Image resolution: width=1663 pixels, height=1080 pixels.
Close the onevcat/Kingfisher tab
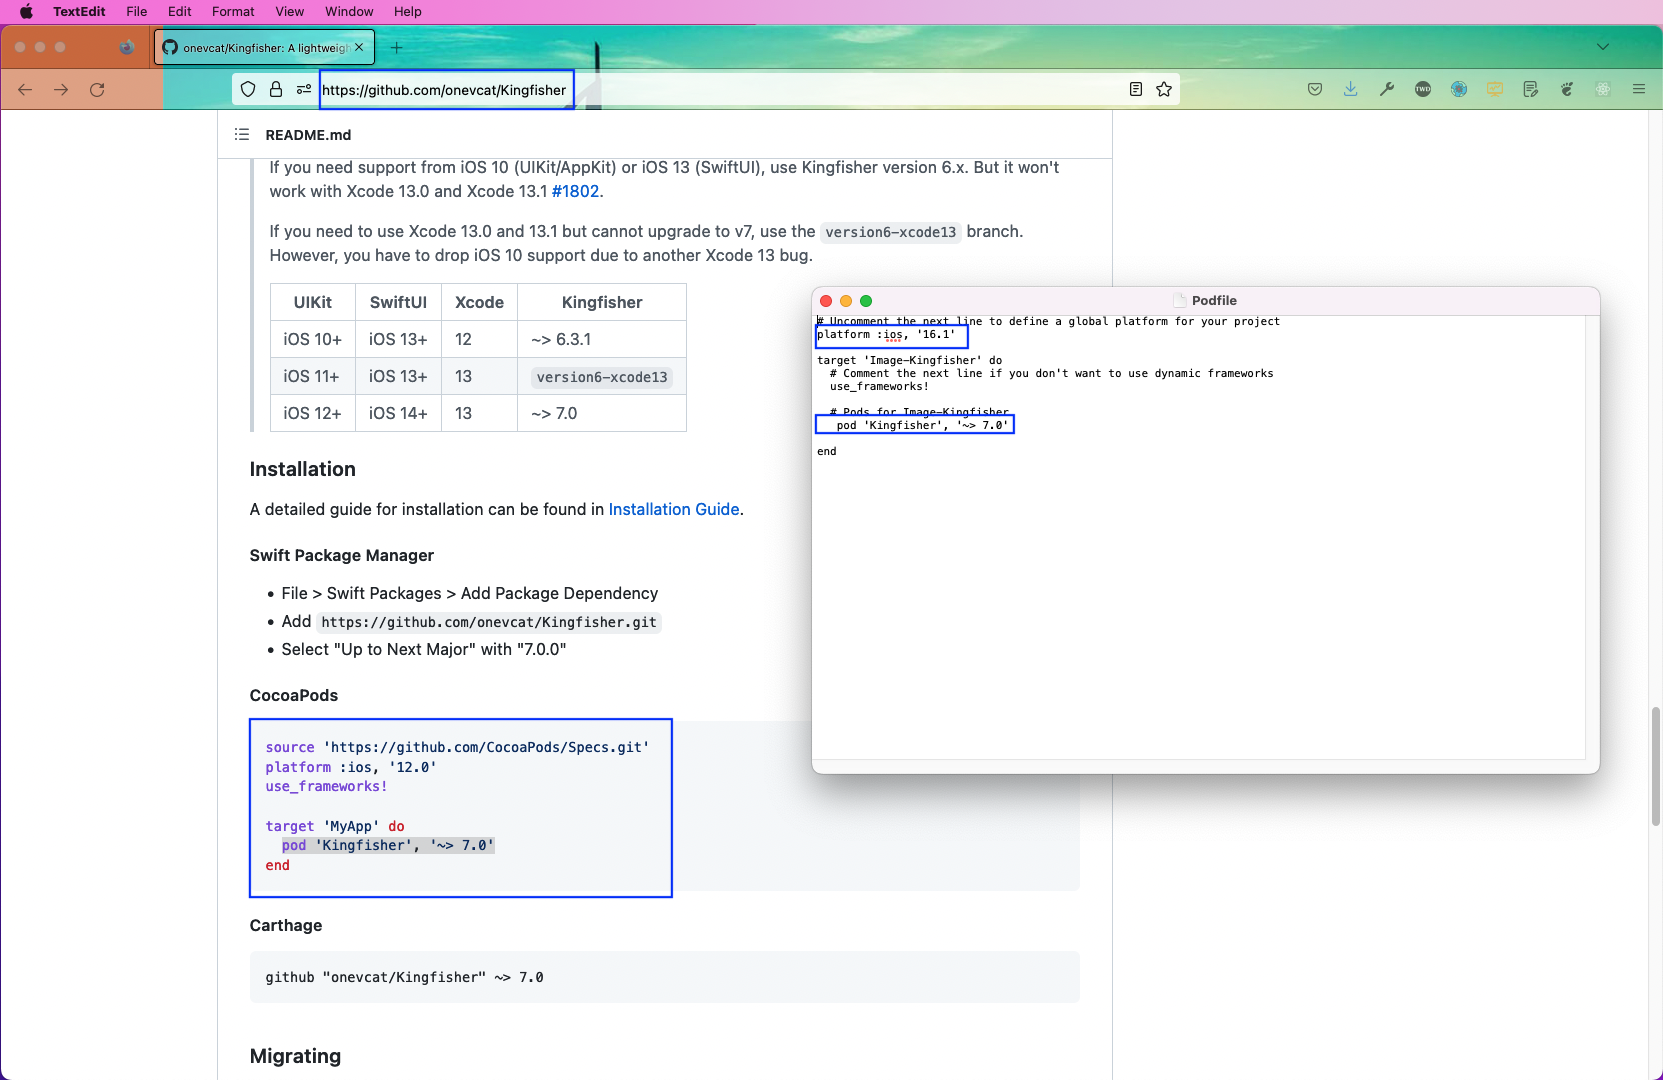[x=359, y=47]
